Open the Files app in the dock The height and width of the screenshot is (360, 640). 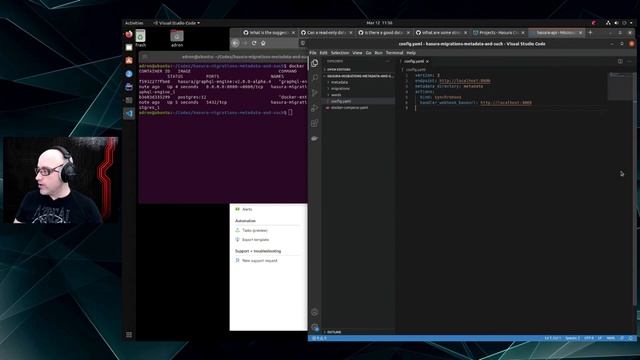(x=129, y=47)
